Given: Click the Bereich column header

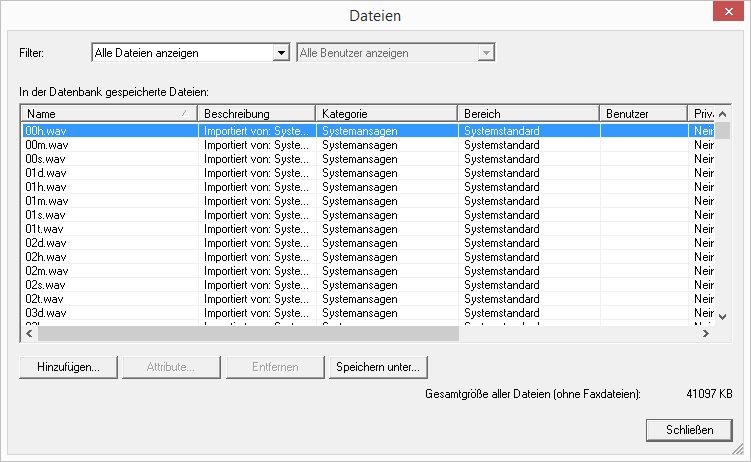Looking at the screenshot, I should coord(527,114).
